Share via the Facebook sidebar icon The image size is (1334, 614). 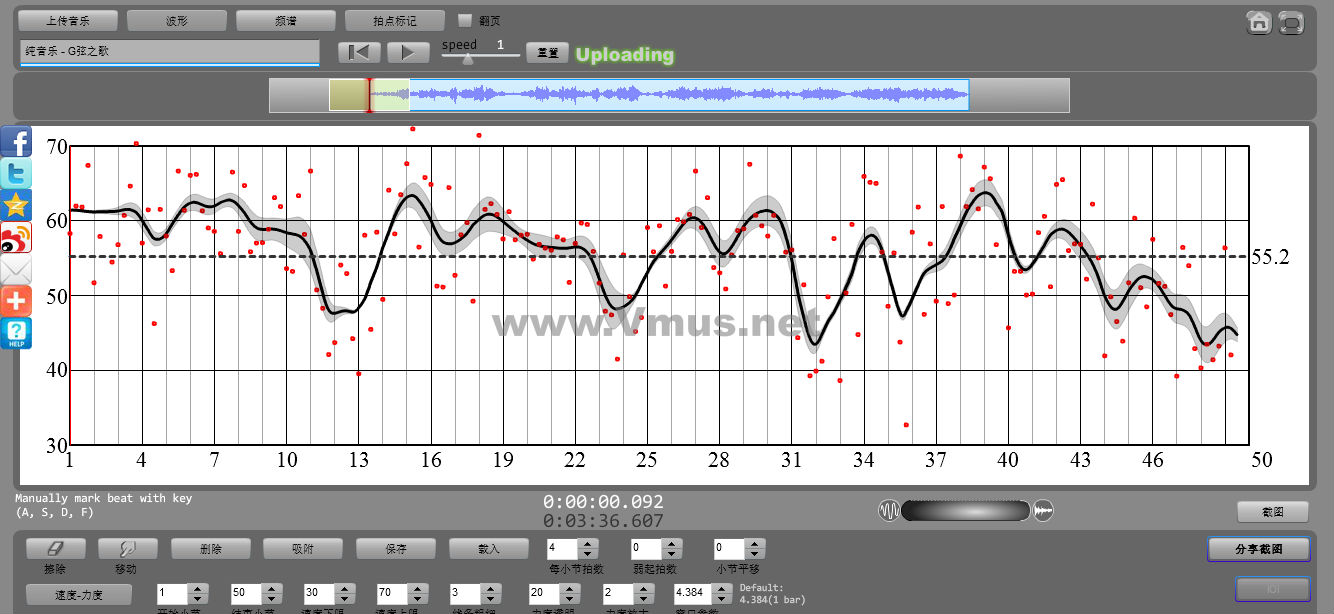pyautogui.click(x=16, y=141)
